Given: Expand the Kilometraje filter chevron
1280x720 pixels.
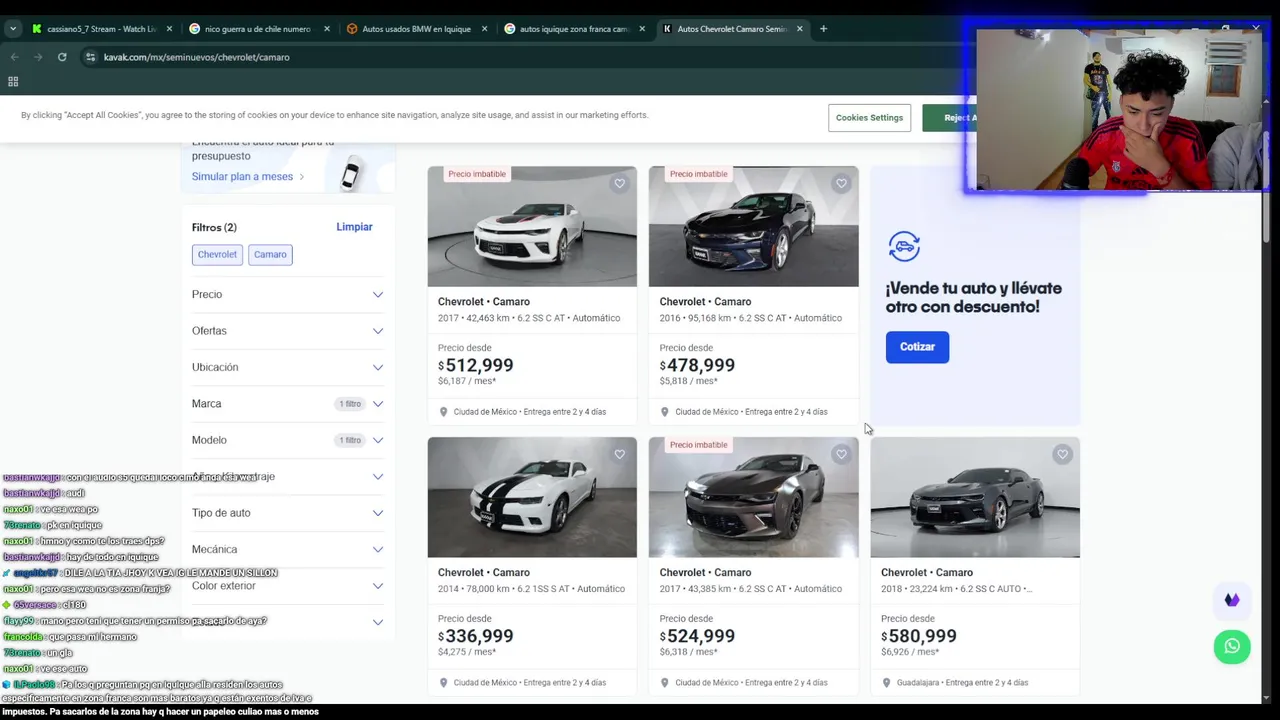Looking at the screenshot, I should click(378, 477).
